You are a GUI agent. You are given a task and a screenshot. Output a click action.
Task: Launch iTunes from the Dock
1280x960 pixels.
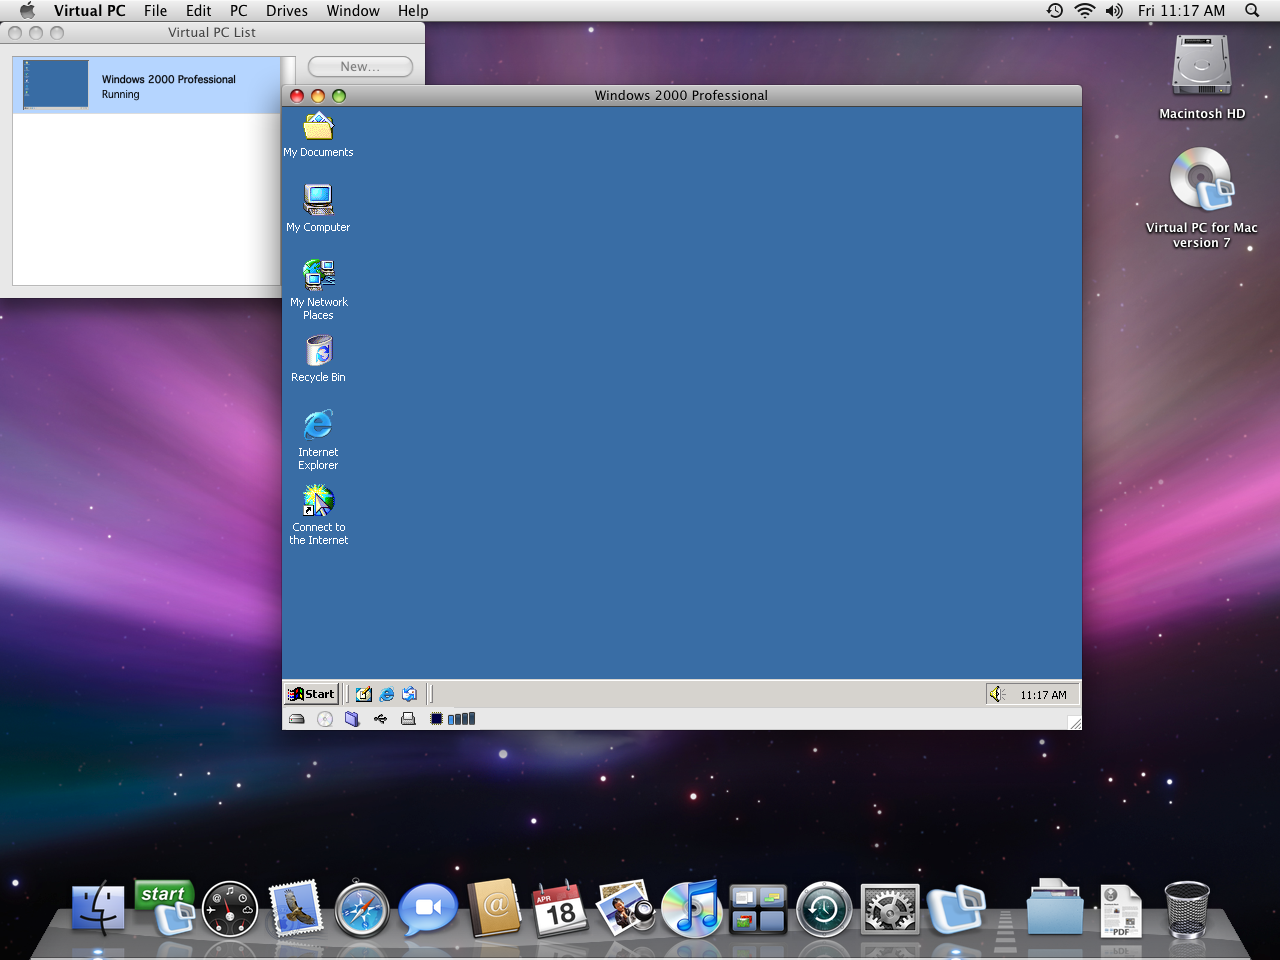tap(692, 909)
